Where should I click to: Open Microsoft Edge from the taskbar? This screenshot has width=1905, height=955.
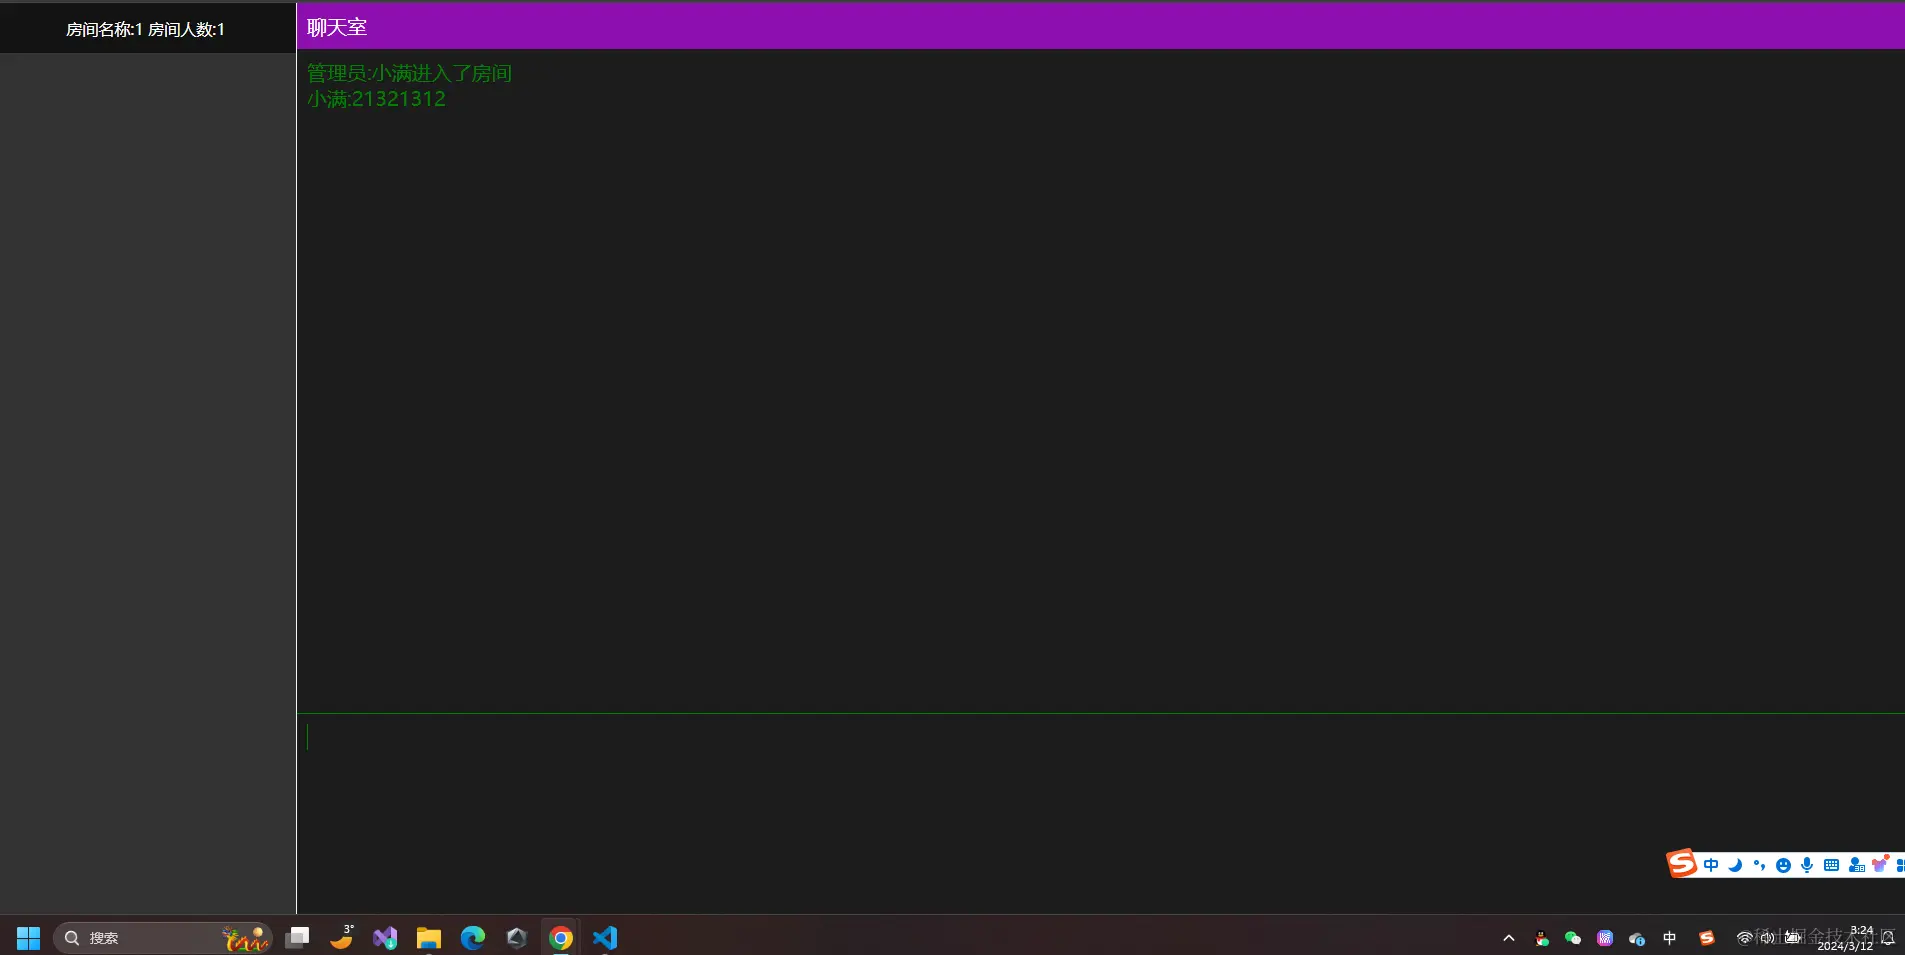click(473, 938)
